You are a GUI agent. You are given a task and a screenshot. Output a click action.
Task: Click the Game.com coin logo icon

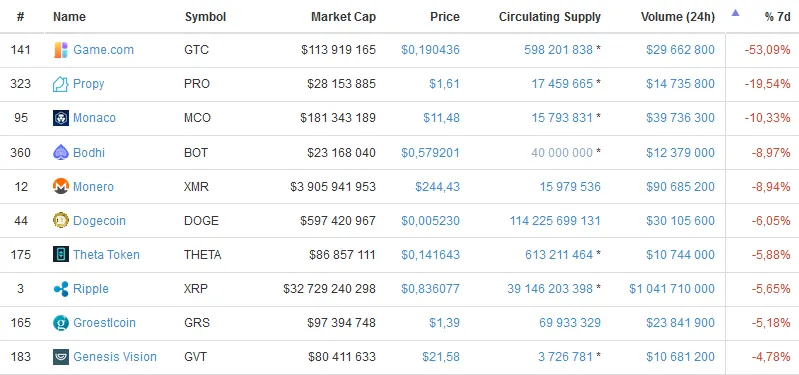pyautogui.click(x=61, y=50)
